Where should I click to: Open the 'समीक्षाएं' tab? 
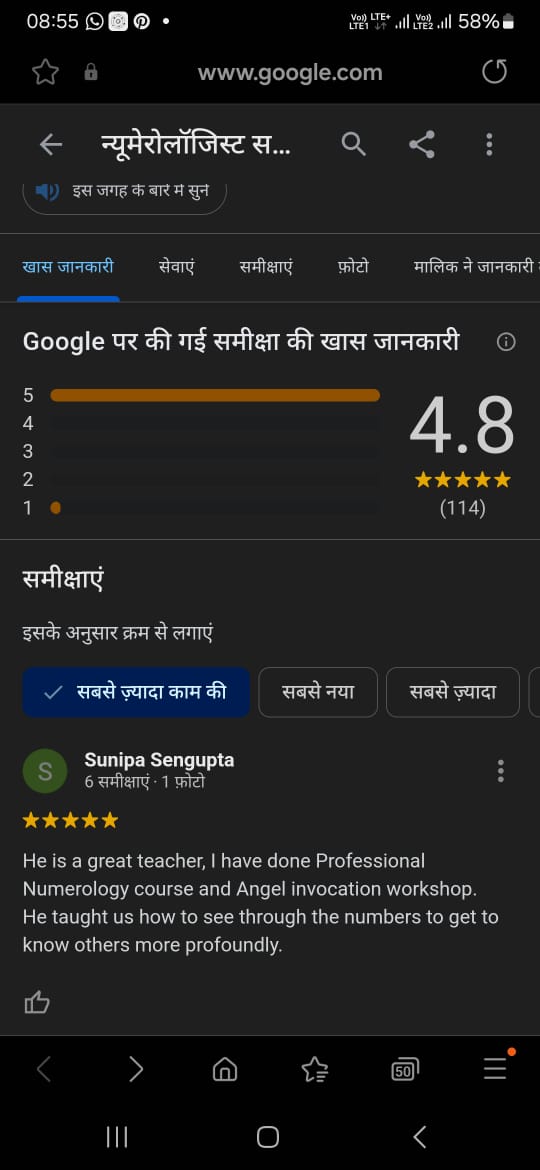point(266,266)
